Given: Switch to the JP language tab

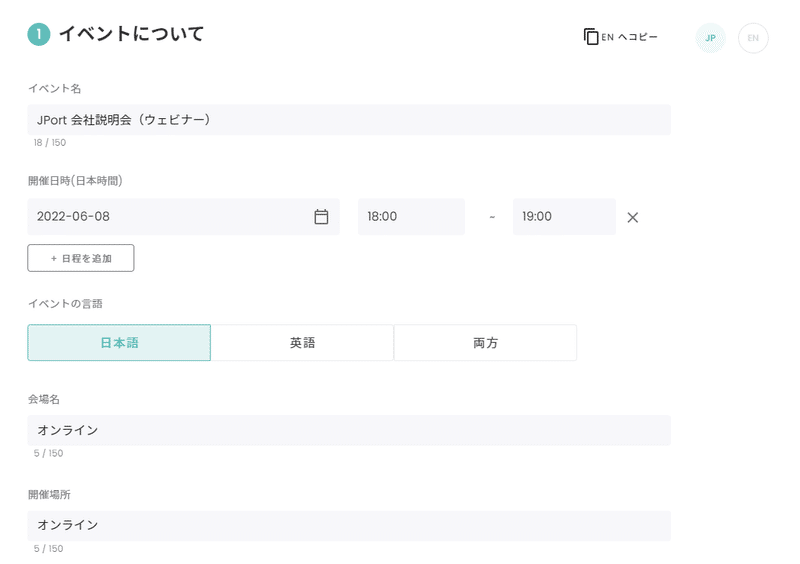Looking at the screenshot, I should click(x=710, y=38).
